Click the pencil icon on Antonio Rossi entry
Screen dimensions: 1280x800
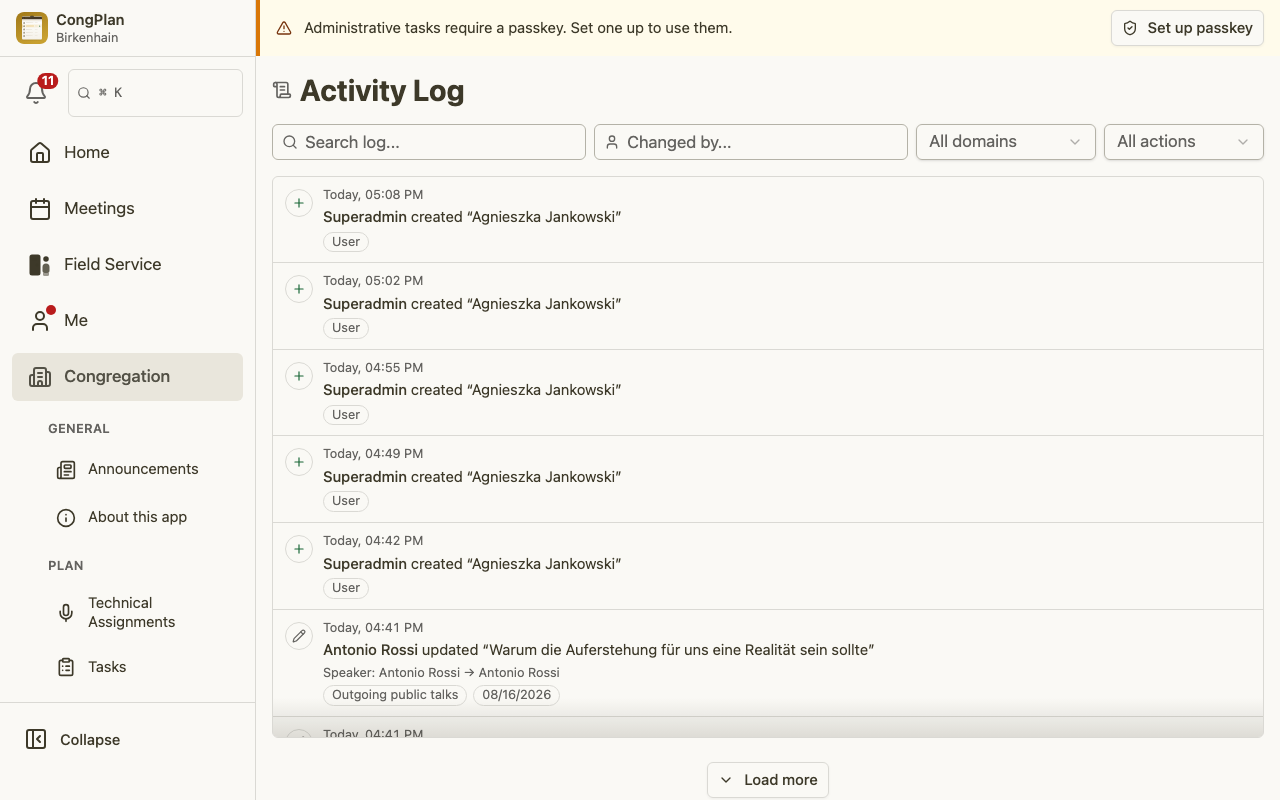(299, 636)
